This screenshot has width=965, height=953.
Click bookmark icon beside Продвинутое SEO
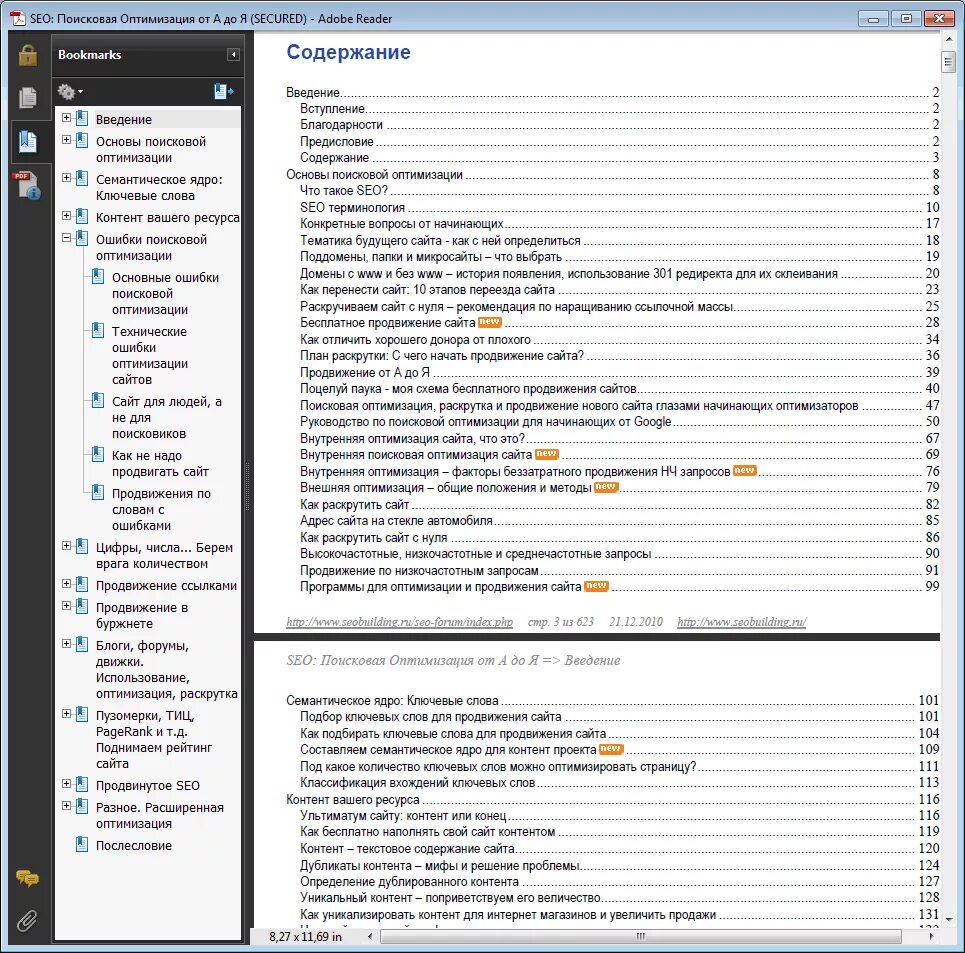pyautogui.click(x=82, y=784)
